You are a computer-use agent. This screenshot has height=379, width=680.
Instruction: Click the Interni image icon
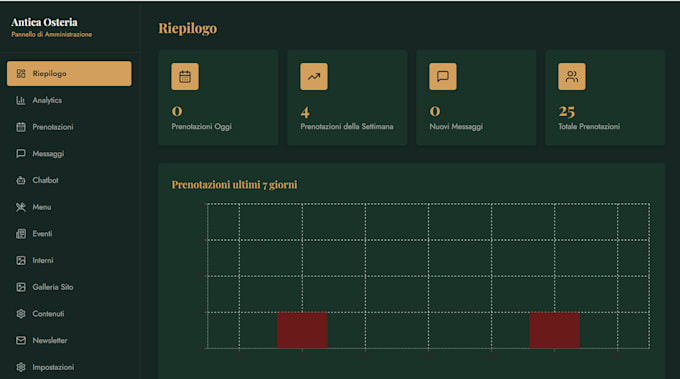point(21,260)
